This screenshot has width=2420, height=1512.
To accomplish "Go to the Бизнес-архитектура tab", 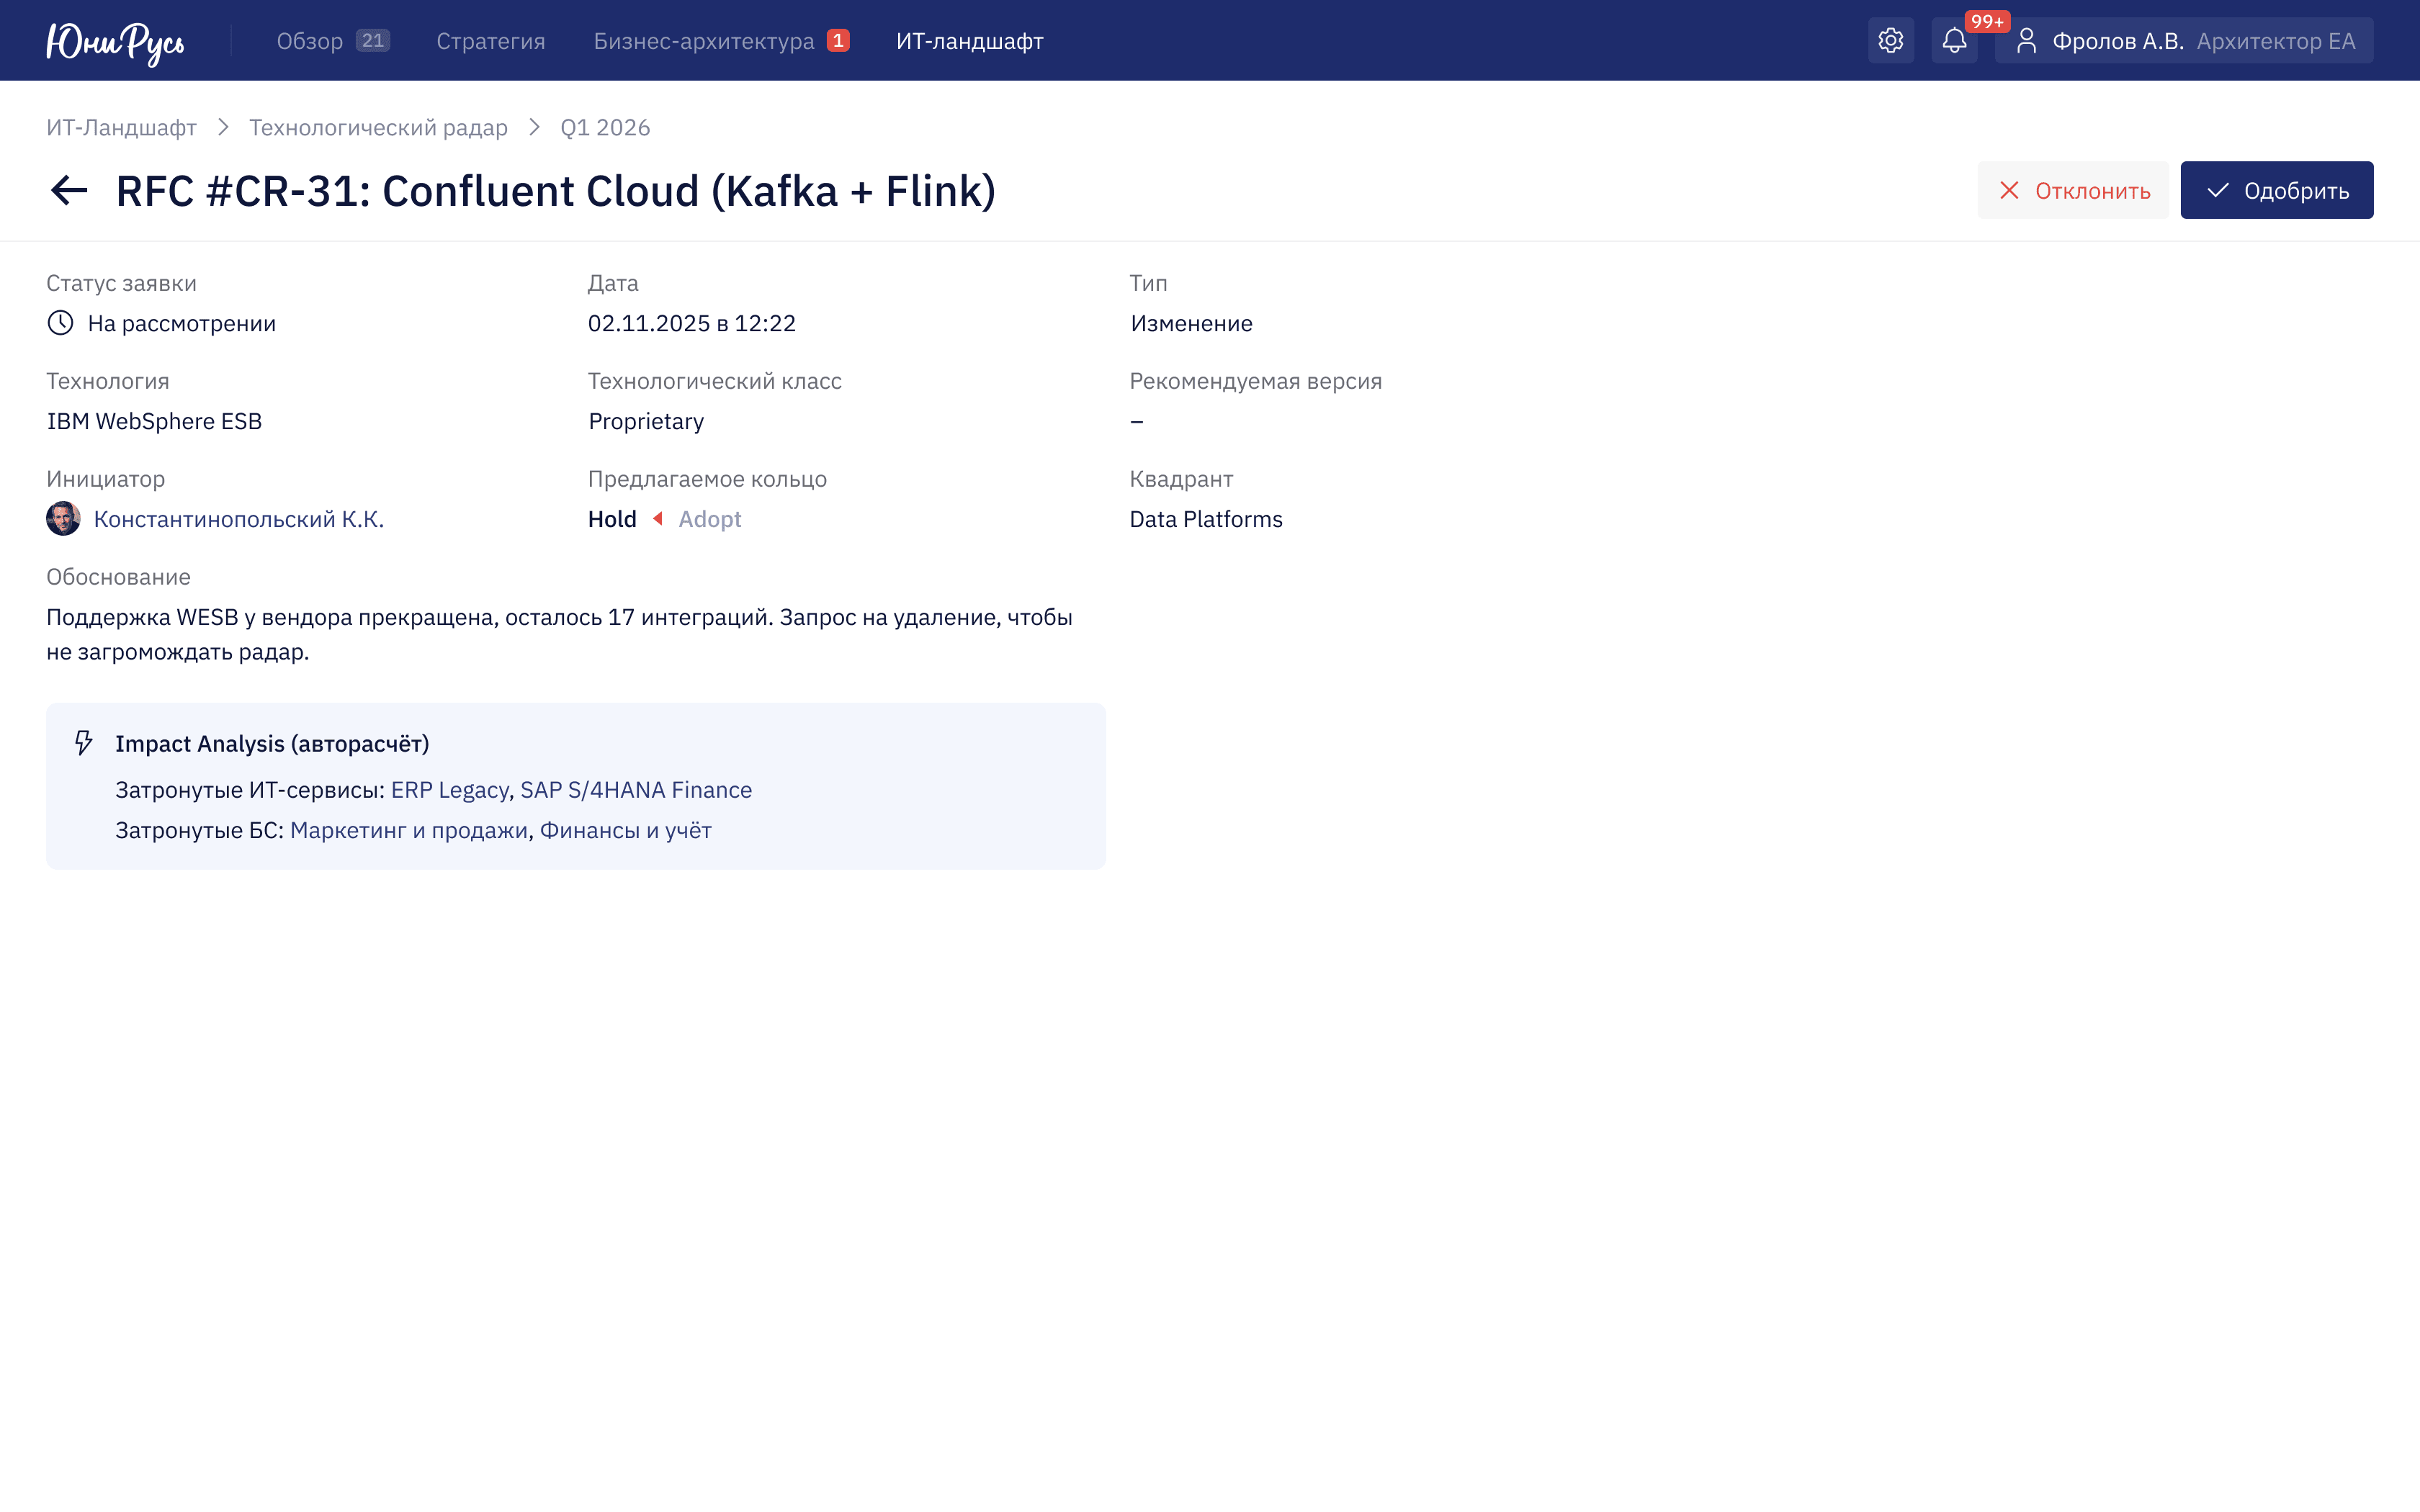I will click(704, 41).
